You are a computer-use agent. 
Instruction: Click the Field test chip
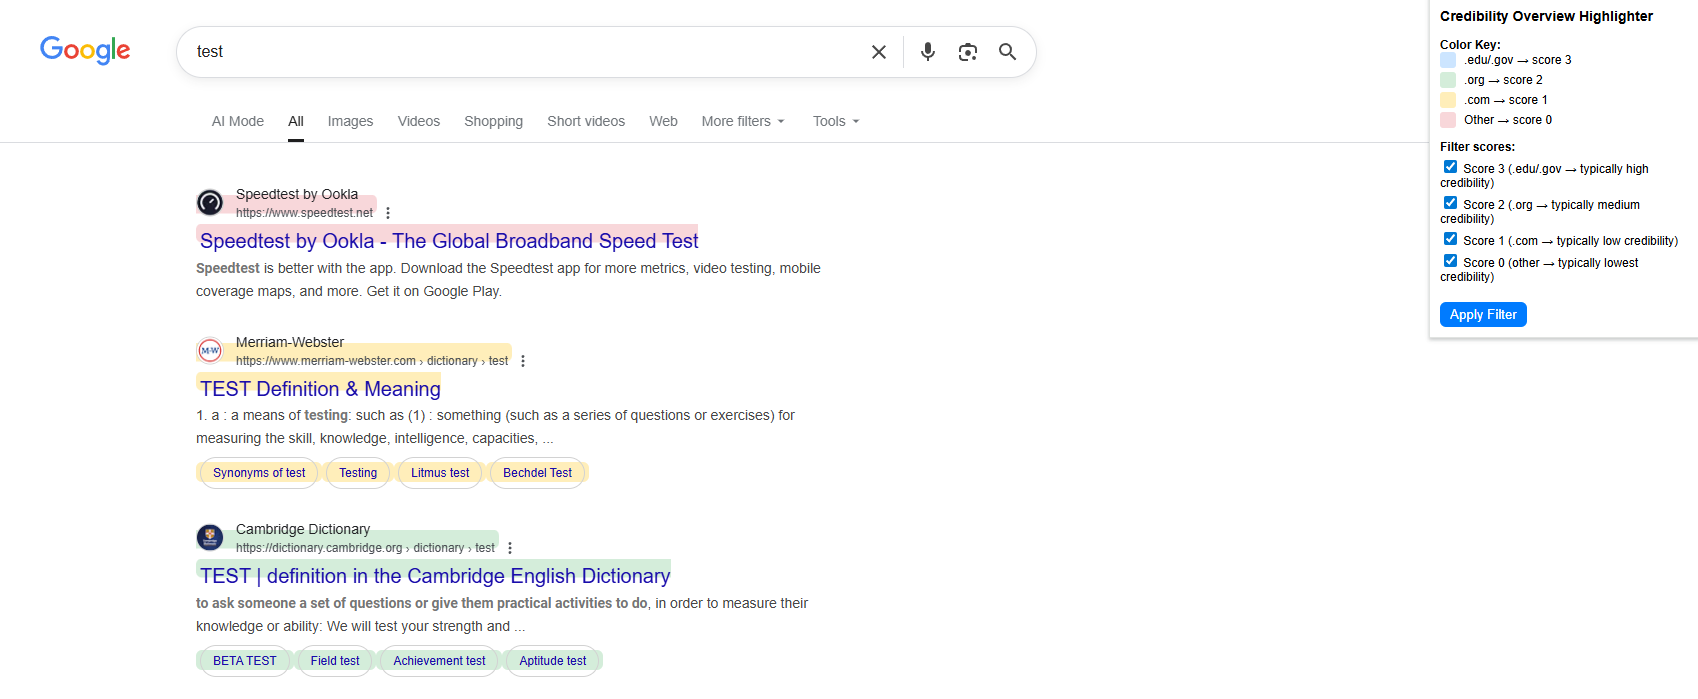coord(335,661)
